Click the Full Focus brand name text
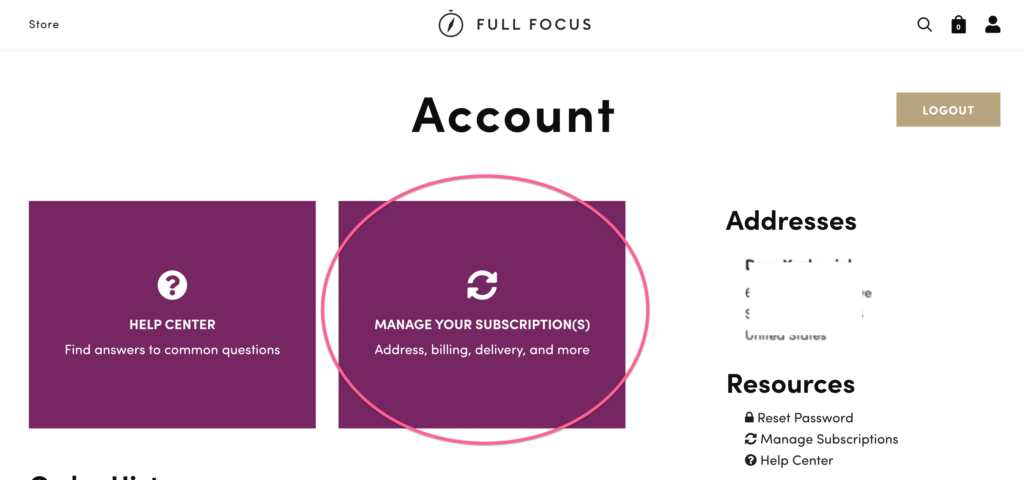The height and width of the screenshot is (480, 1024). 534,25
